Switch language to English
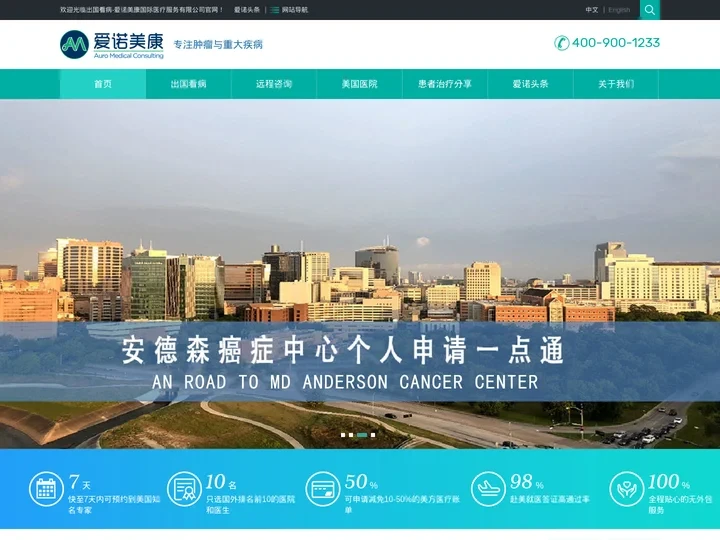Viewport: 720px width, 540px height. pos(619,10)
